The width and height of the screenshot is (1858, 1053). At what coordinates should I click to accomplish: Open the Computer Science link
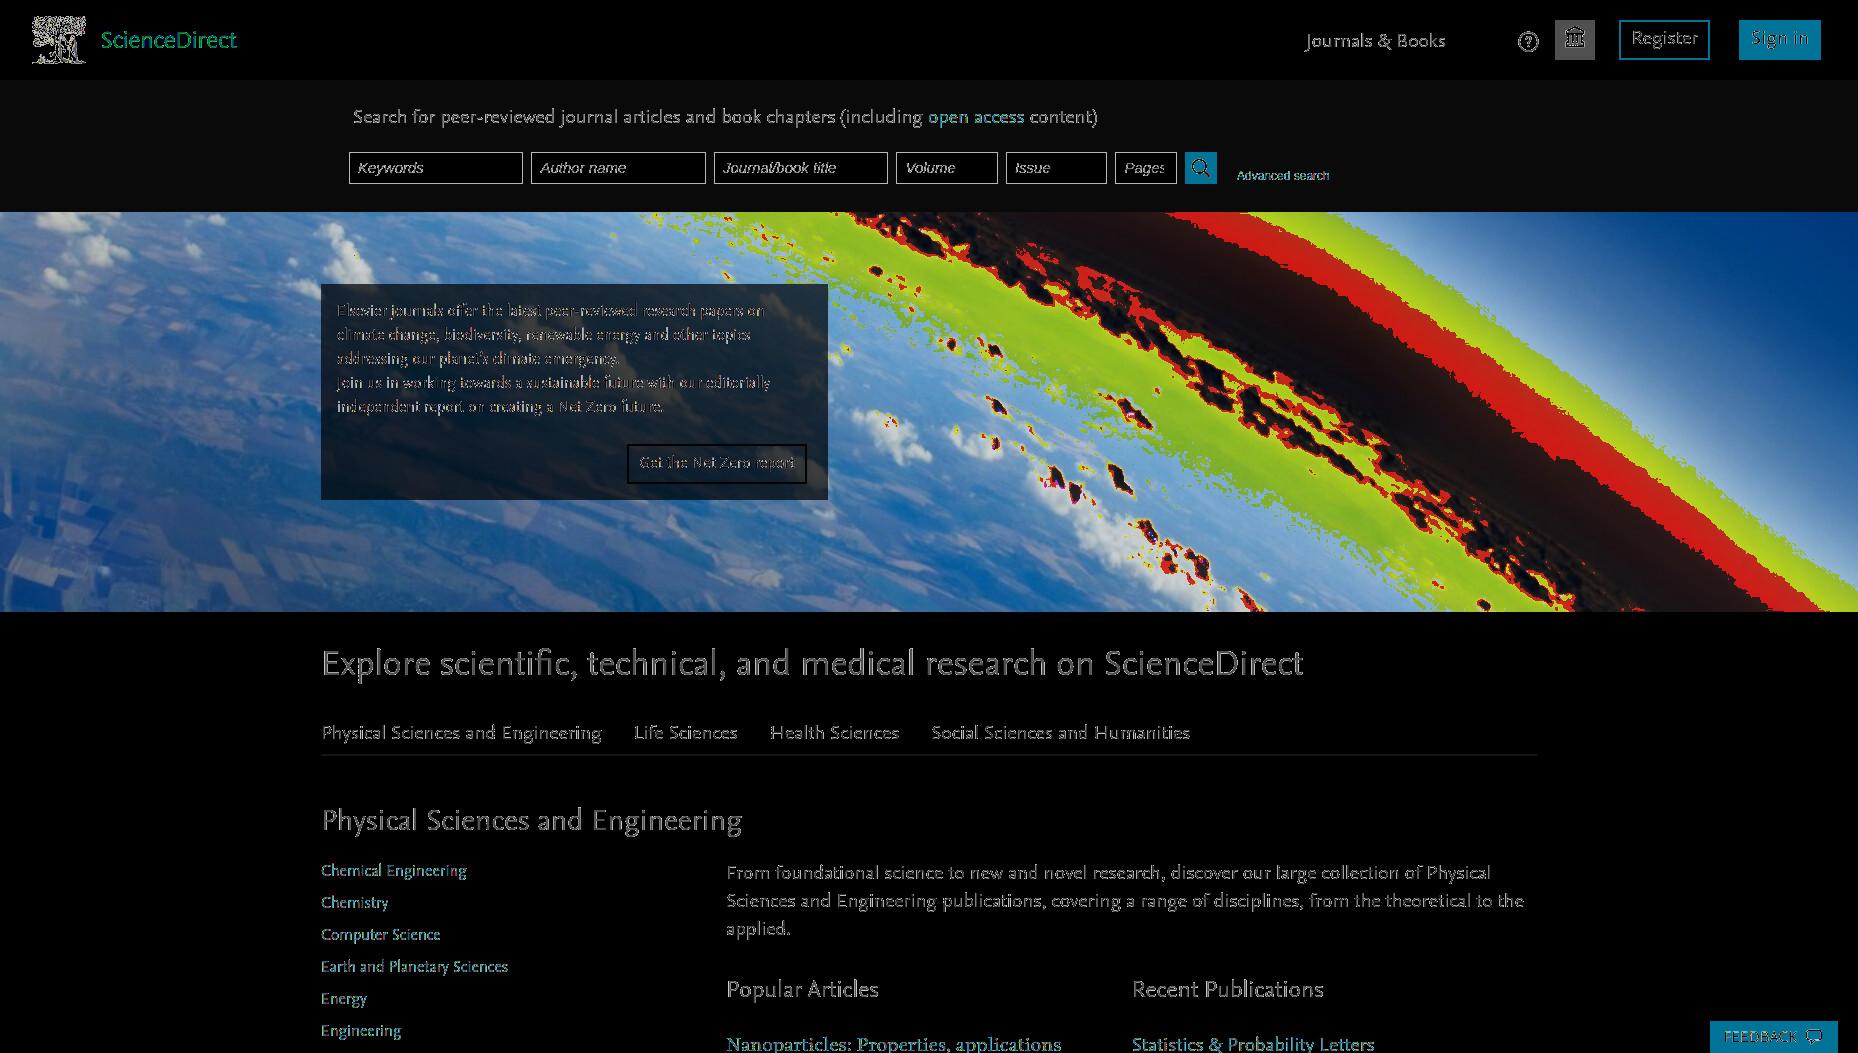(x=381, y=935)
